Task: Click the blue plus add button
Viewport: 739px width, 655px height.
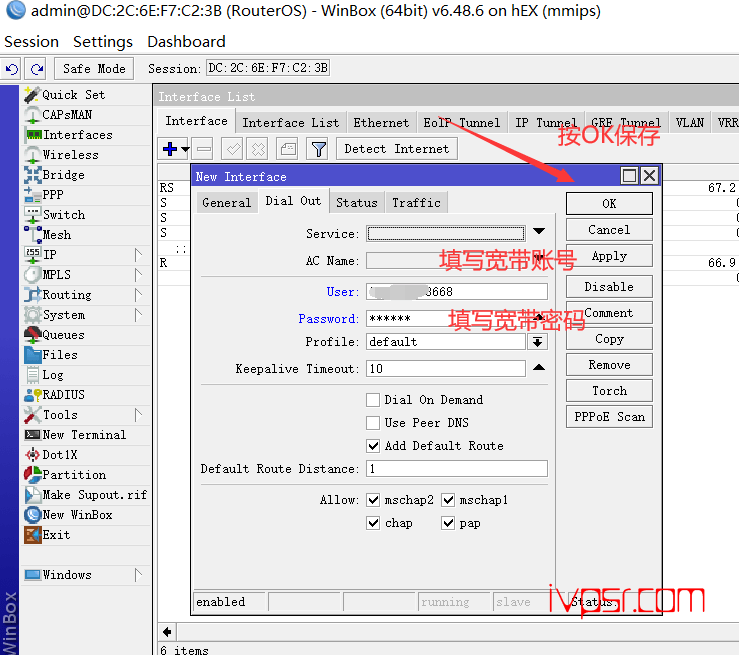Action: (x=170, y=149)
